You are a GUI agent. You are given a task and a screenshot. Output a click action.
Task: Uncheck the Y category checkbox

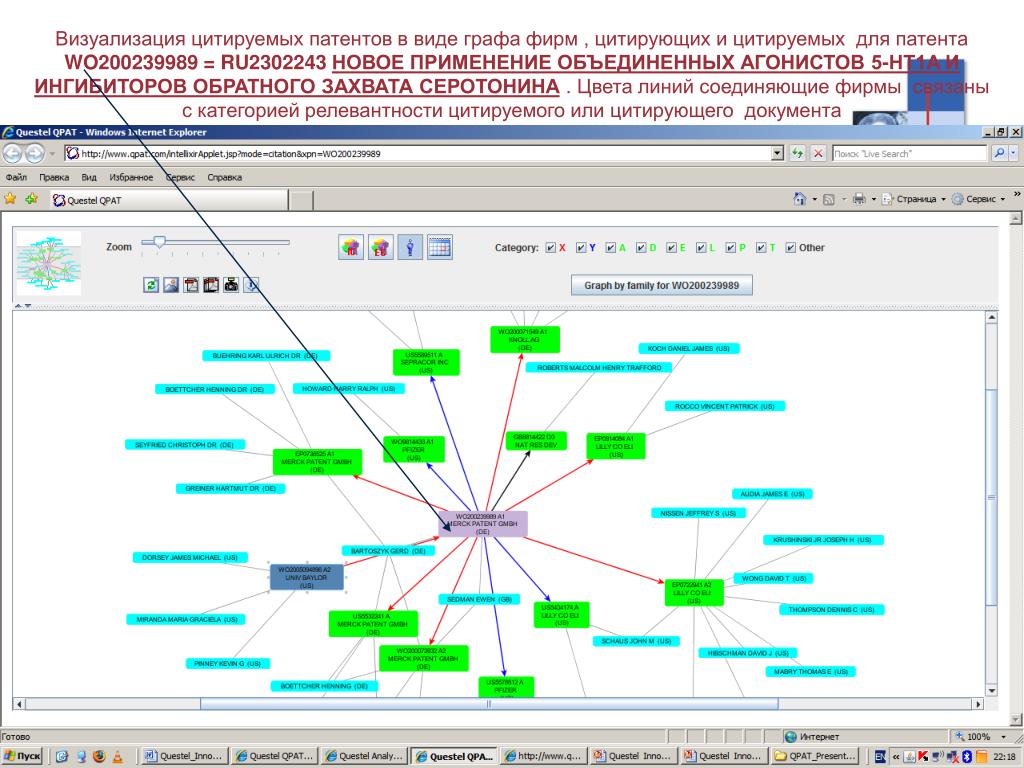pyautogui.click(x=581, y=248)
